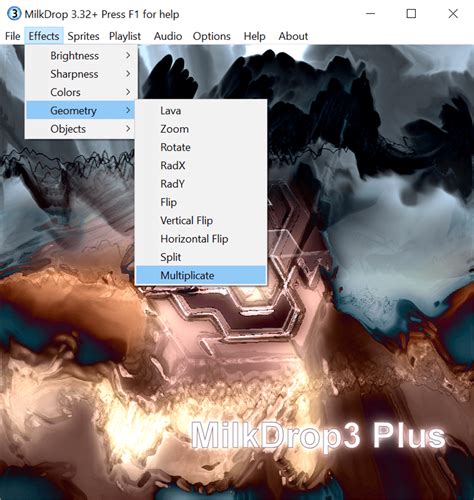
Task: Open the Sprites menu
Action: [83, 36]
